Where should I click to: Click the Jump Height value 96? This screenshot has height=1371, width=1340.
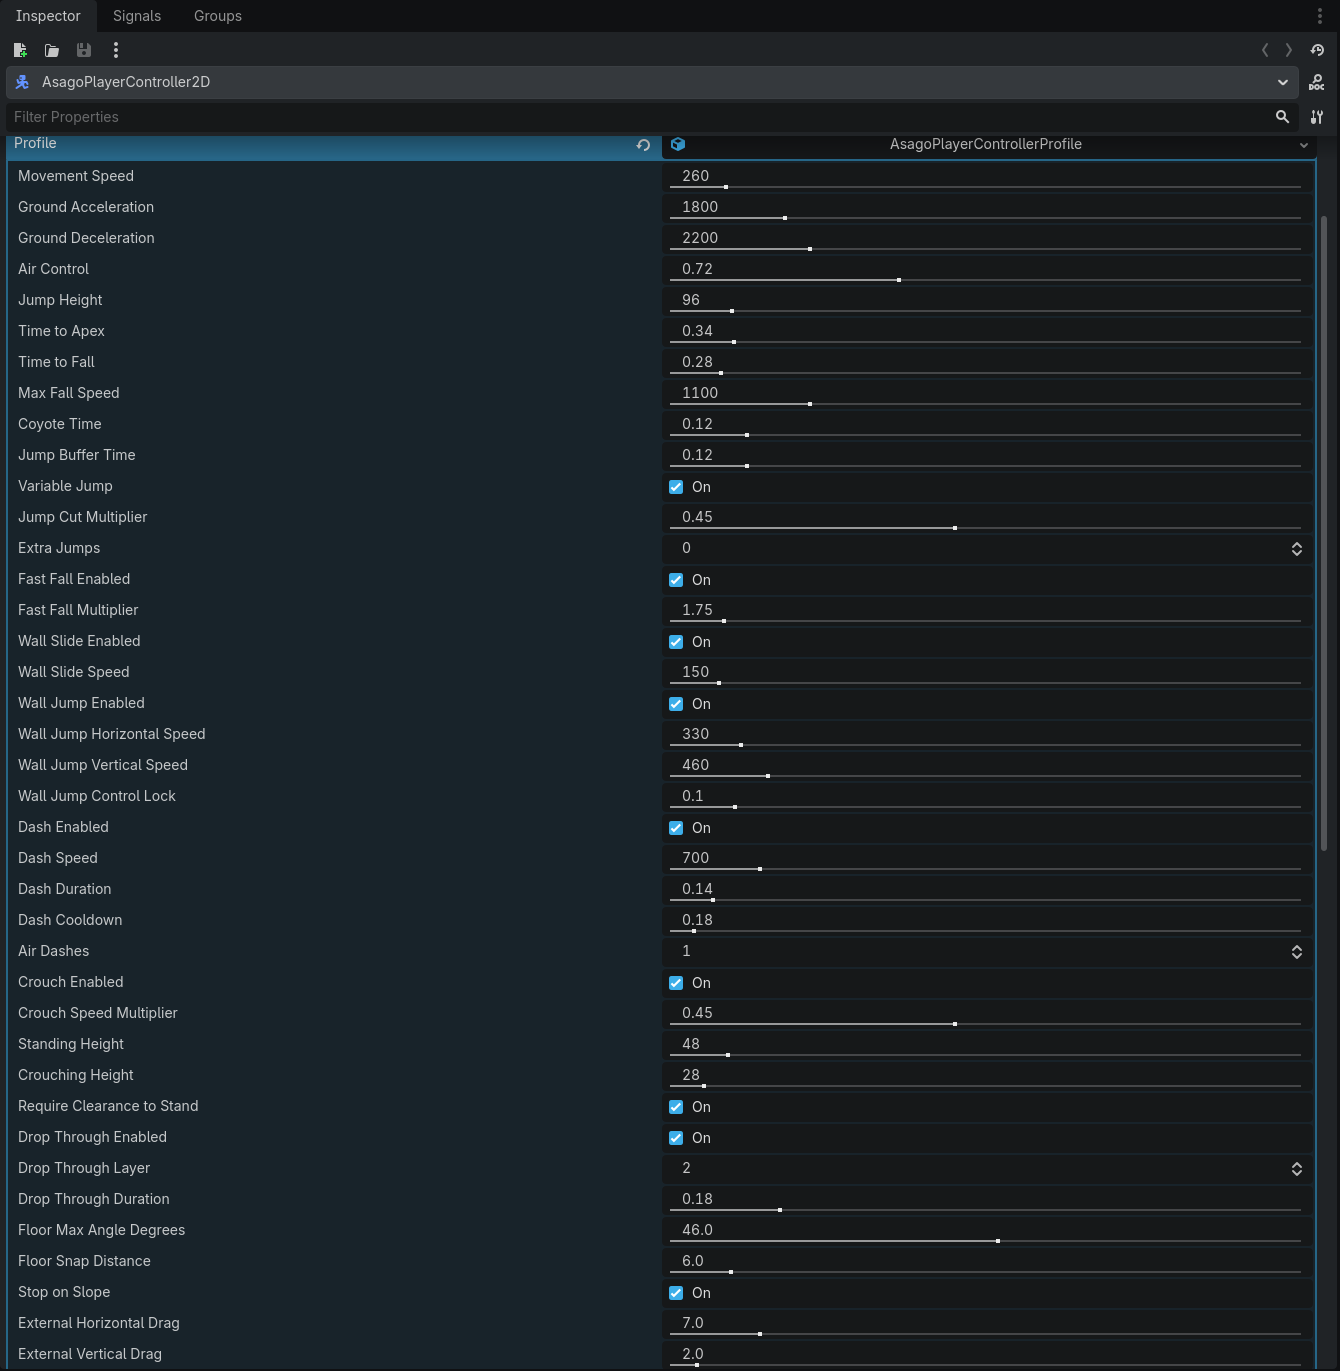(691, 300)
